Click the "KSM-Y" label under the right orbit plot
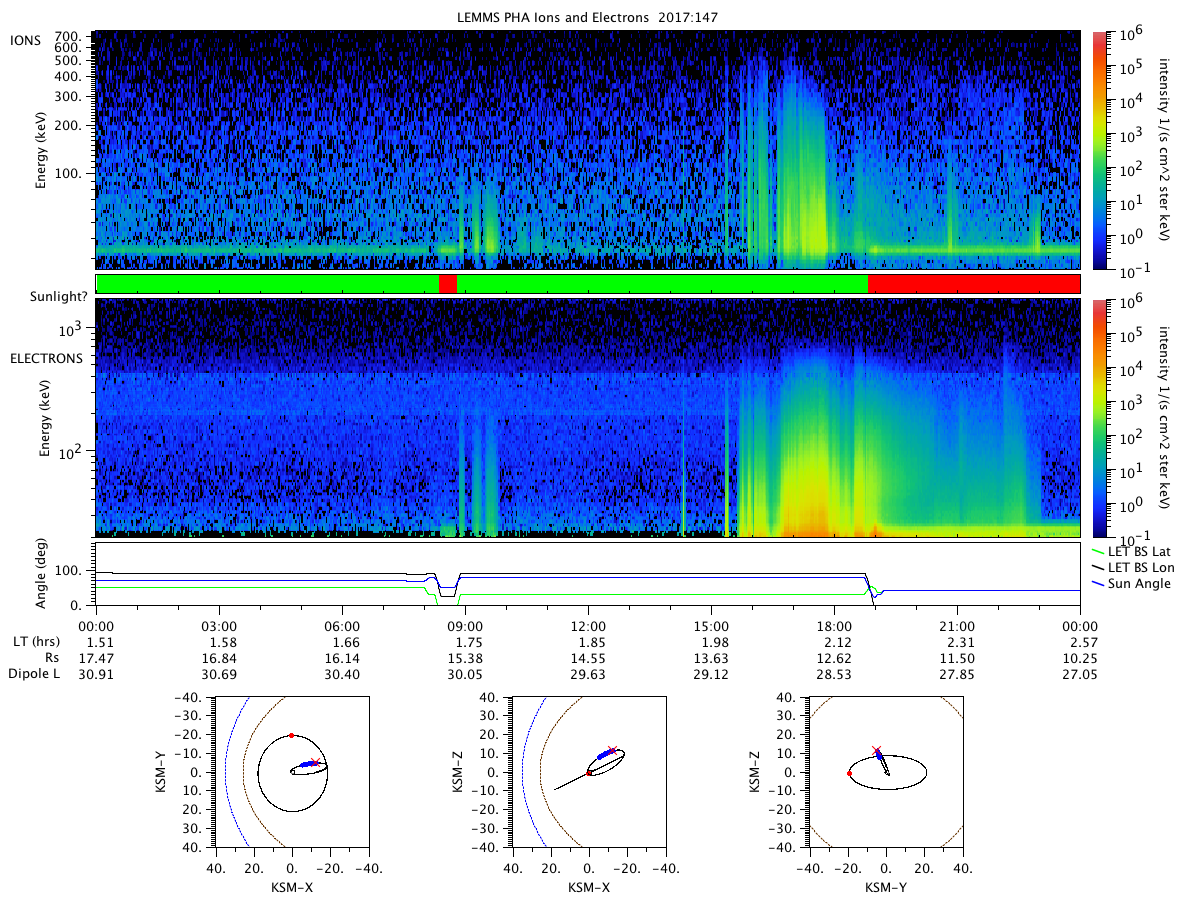Viewport: 1200px width, 900px height. [x=886, y=887]
